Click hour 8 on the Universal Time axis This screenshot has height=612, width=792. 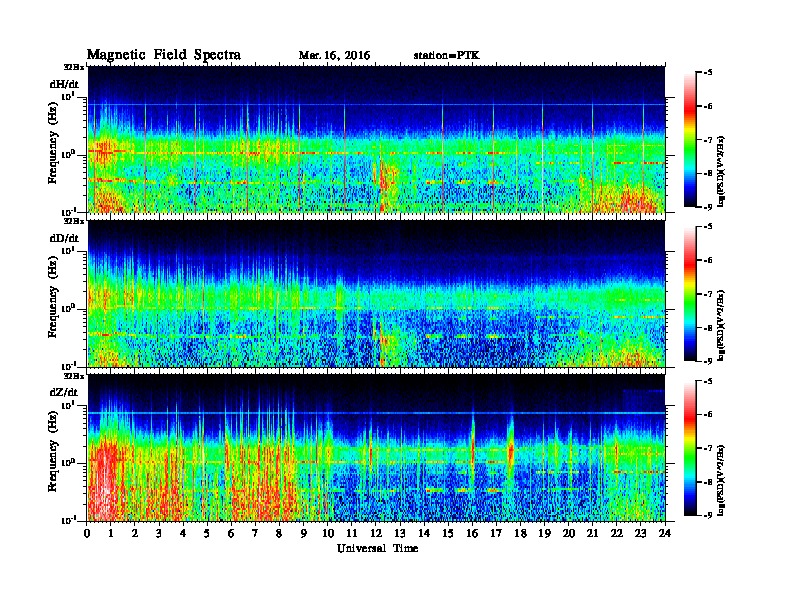(279, 534)
